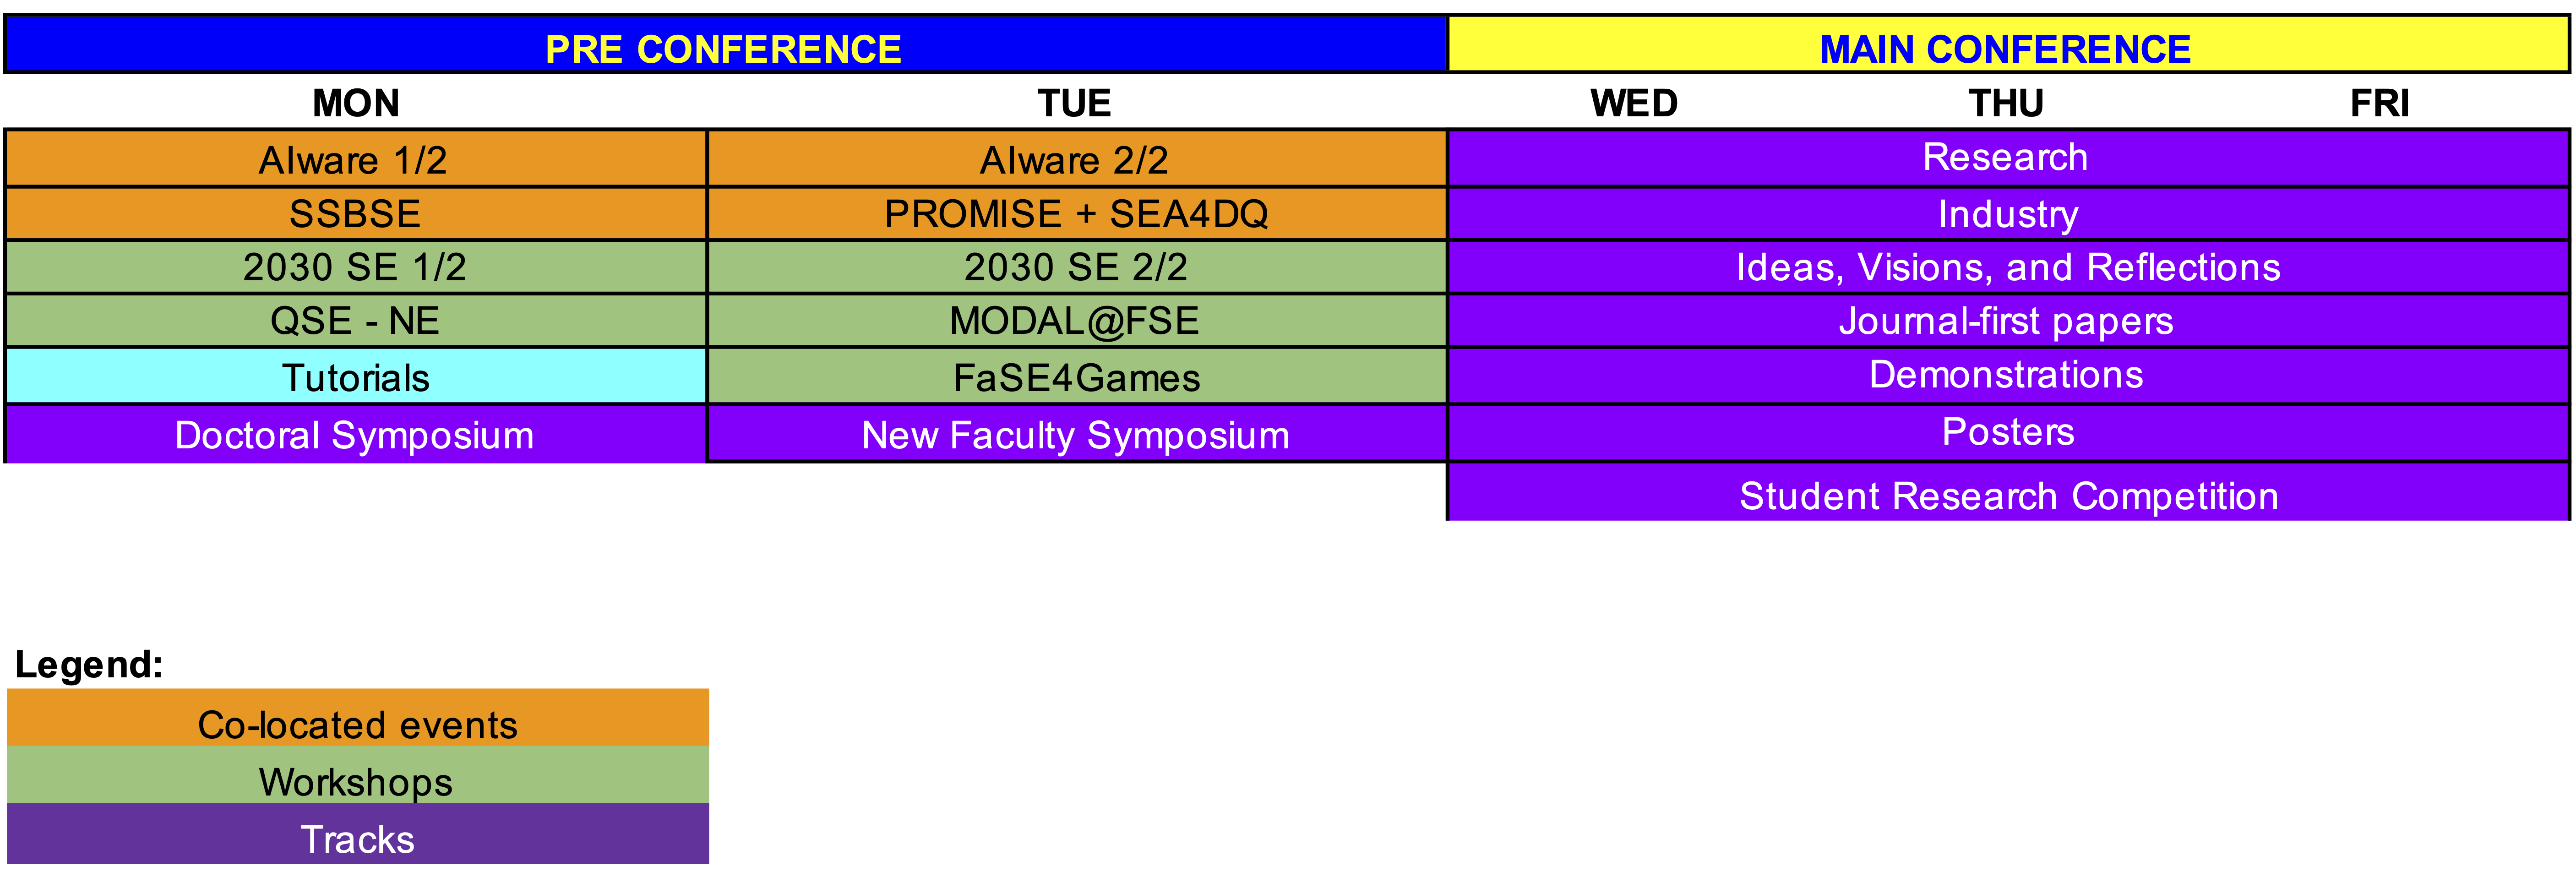Open the Journal-first papers track
Image resolution: width=2576 pixels, height=872 pixels.
point(2008,321)
